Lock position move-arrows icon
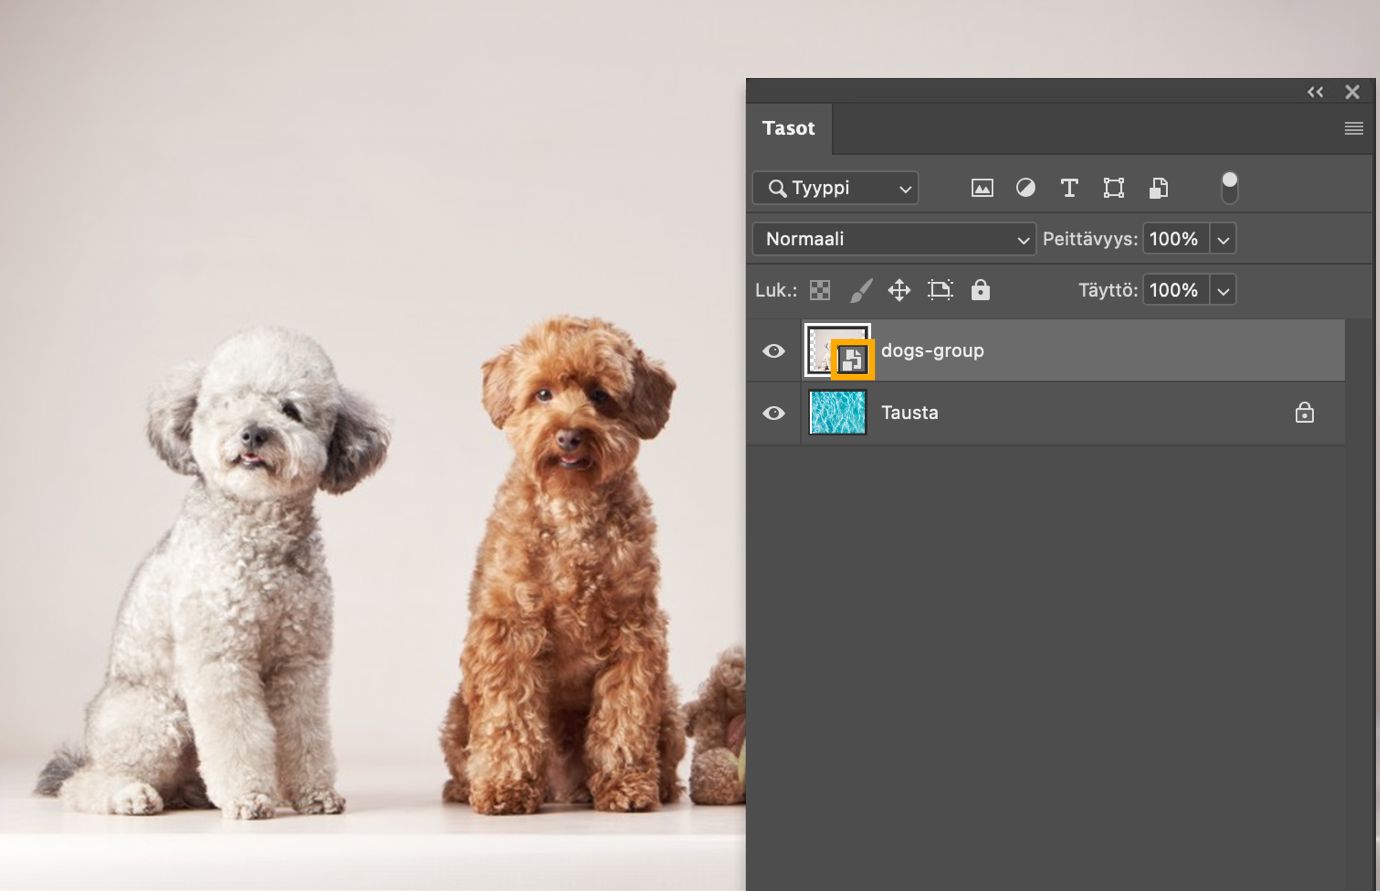The image size is (1380, 891). (x=899, y=290)
